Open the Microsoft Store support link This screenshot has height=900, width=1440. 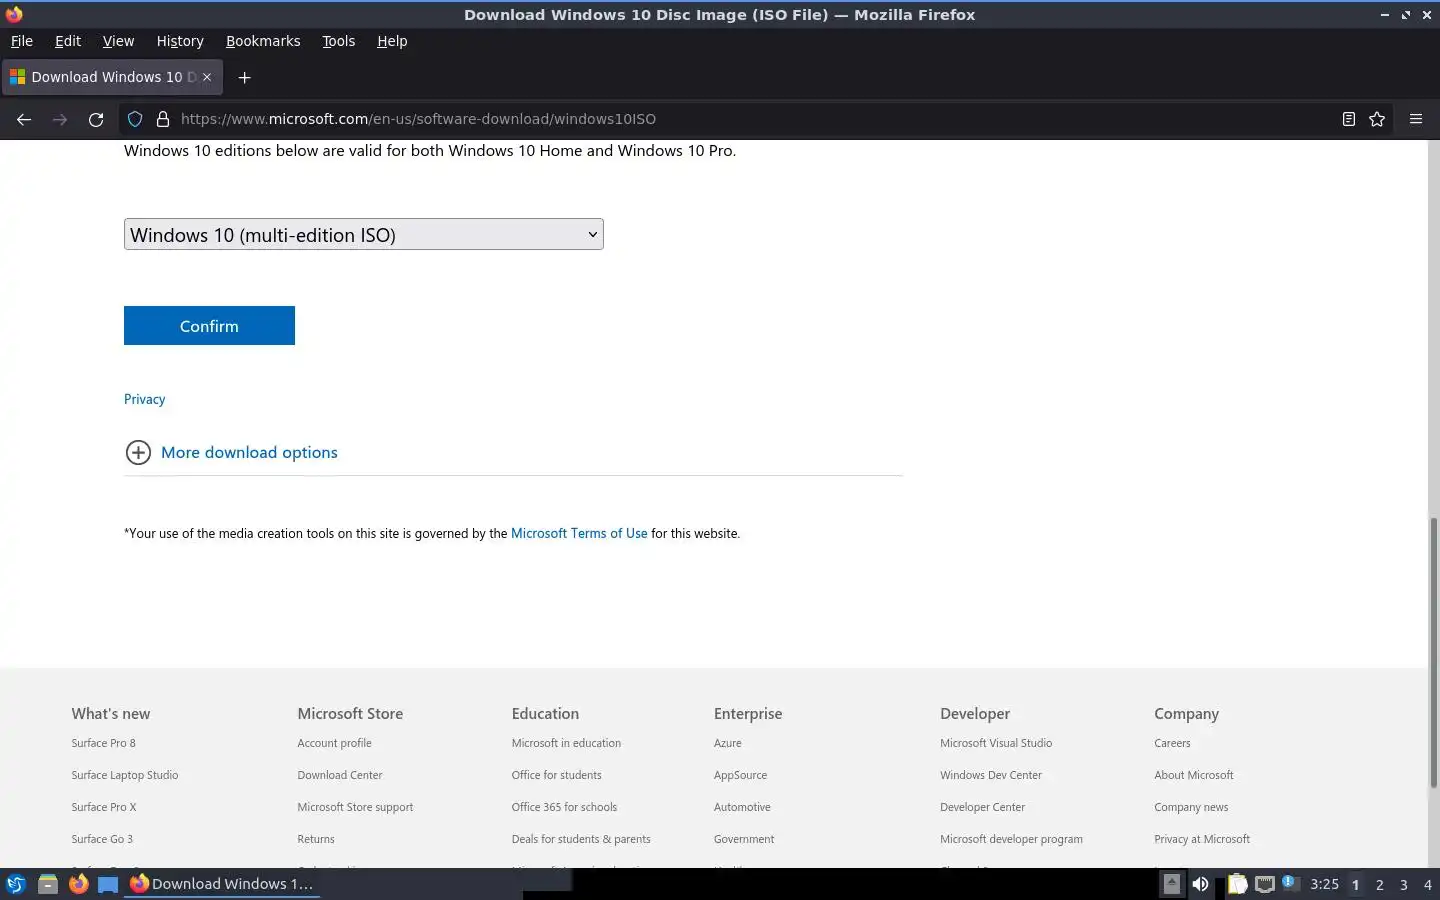click(355, 807)
